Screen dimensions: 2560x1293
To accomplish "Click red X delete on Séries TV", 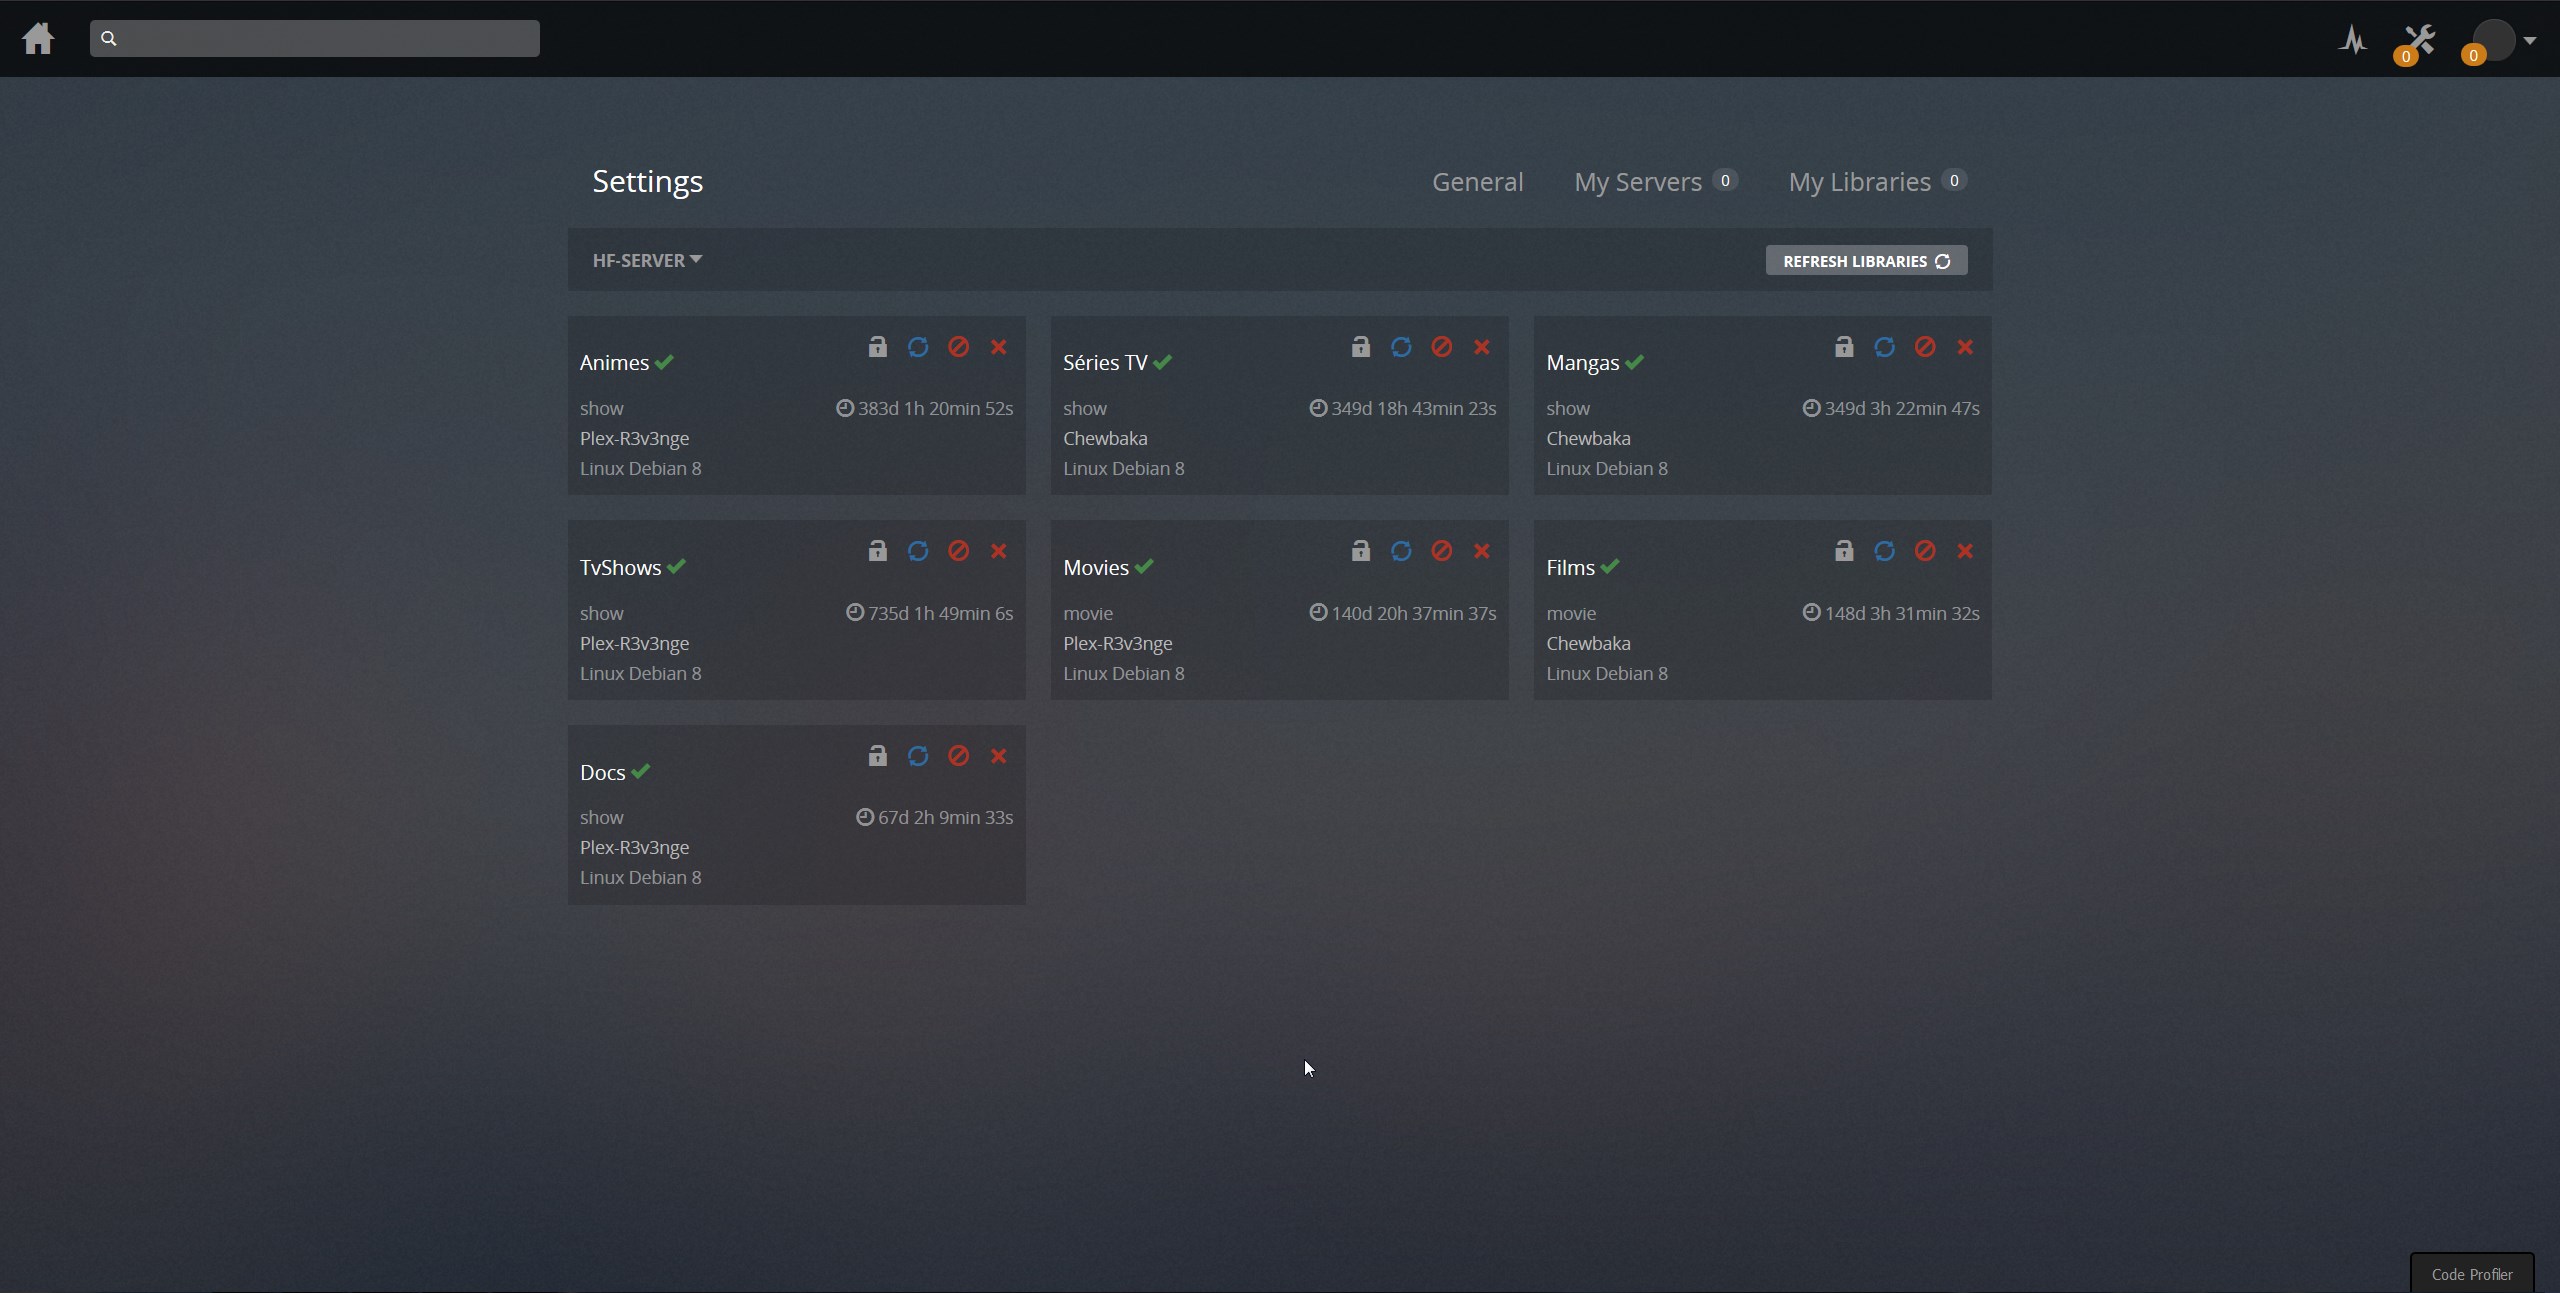I will pyautogui.click(x=1482, y=347).
